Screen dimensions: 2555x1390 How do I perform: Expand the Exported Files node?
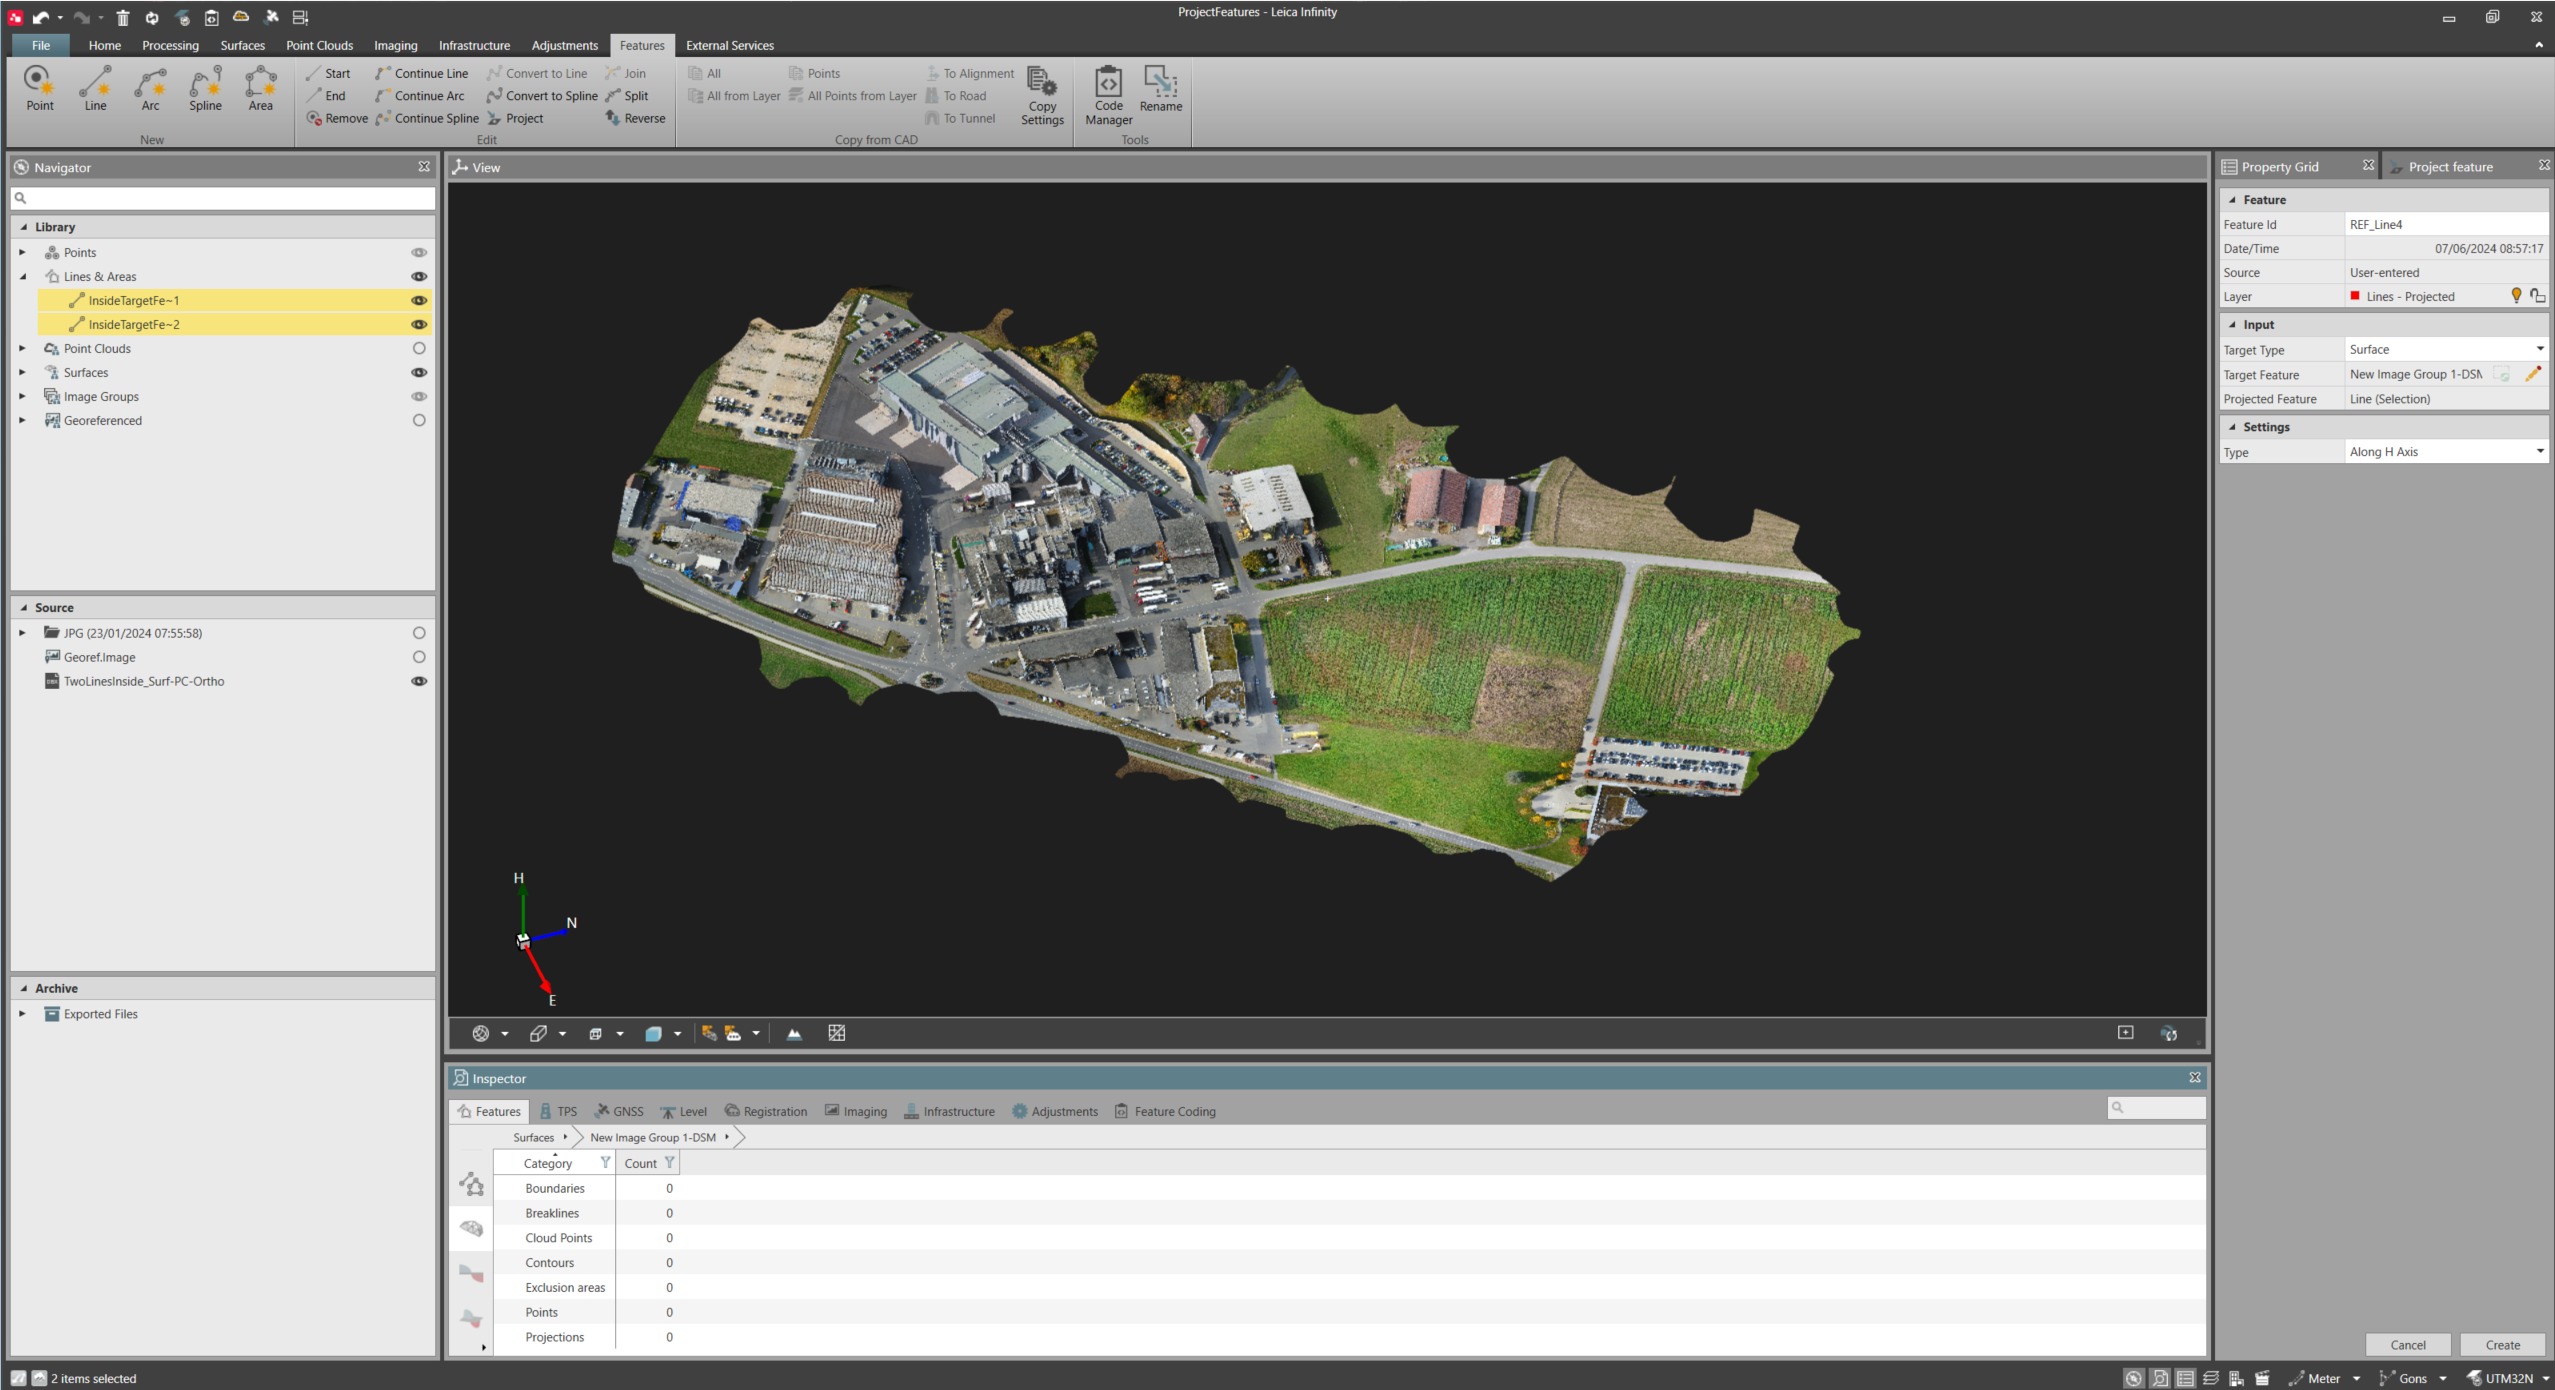[x=22, y=1013]
